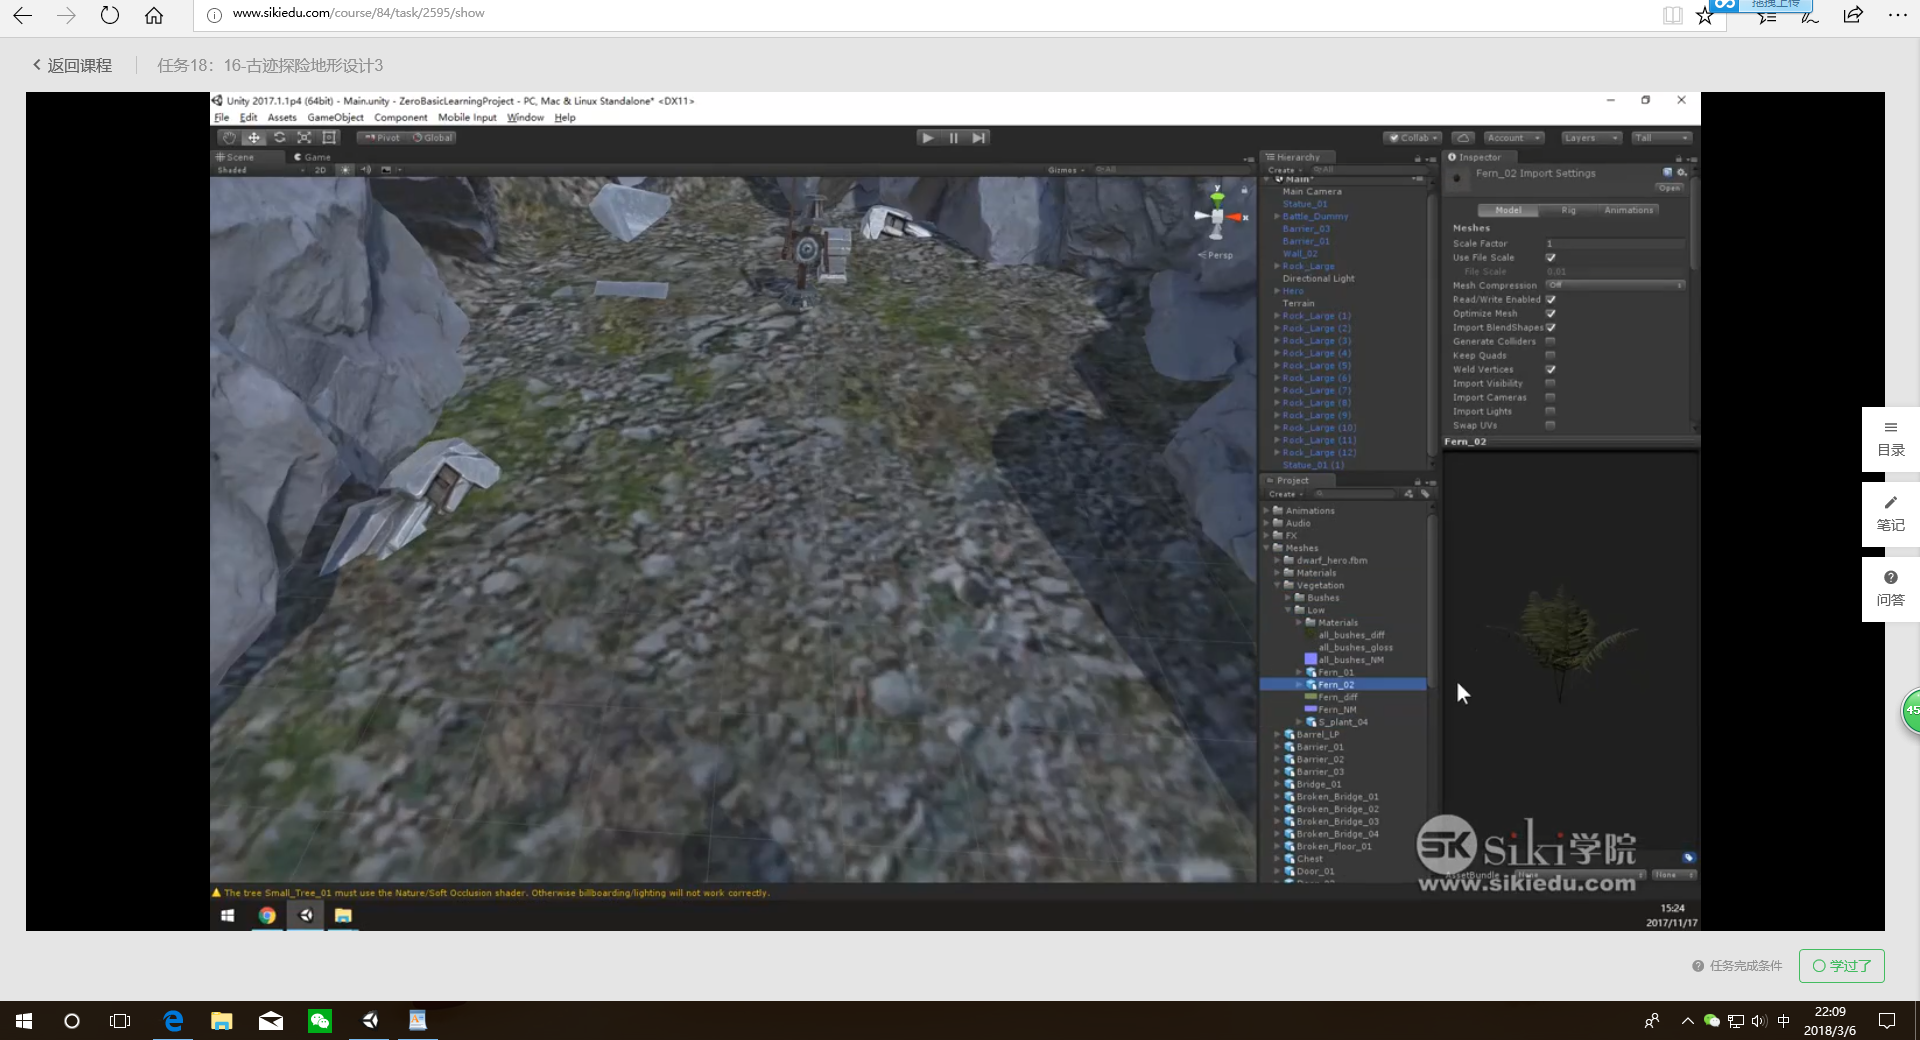Image resolution: width=1920 pixels, height=1040 pixels.
Task: Open Unity Assets menu
Action: pyautogui.click(x=282, y=118)
